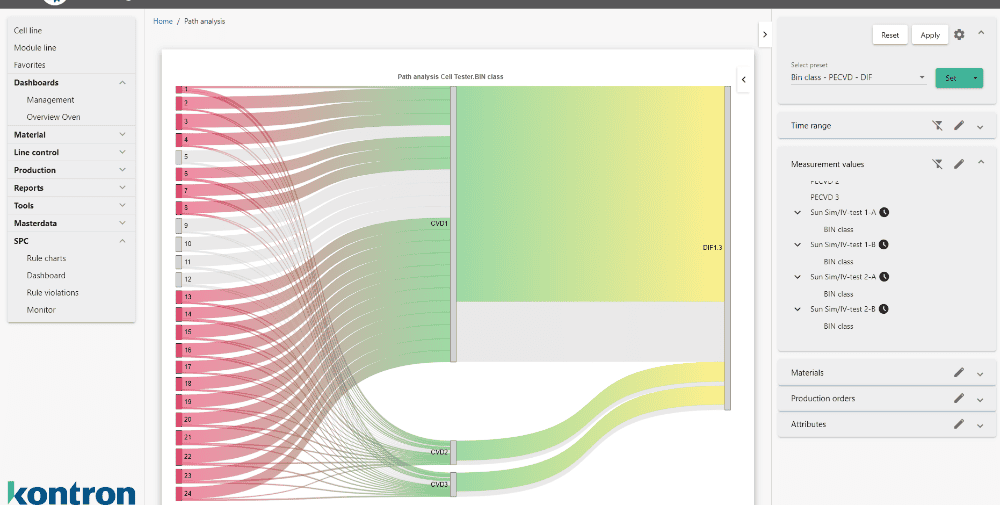The height and width of the screenshot is (505, 1000).
Task: Edit Measurement values with pencil icon
Action: 959,164
